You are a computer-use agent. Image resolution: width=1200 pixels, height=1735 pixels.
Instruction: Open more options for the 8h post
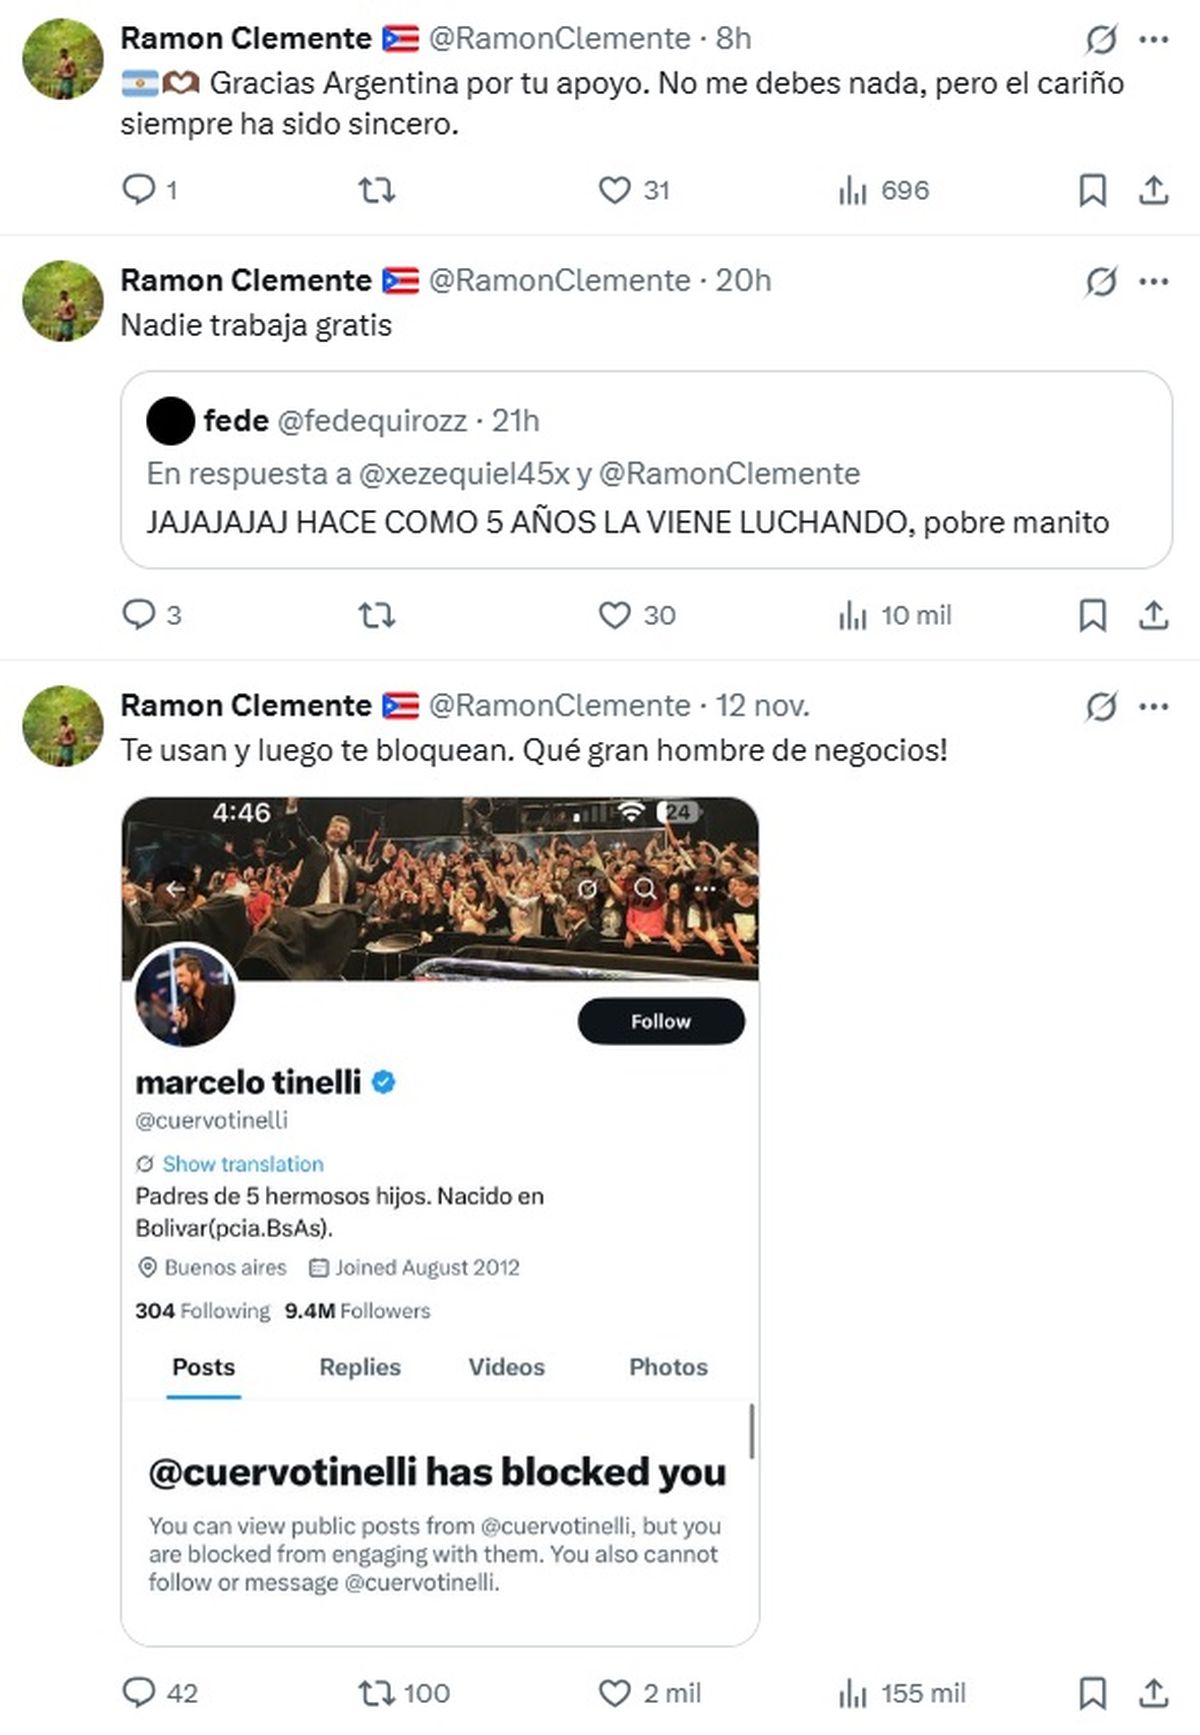pyautogui.click(x=1153, y=40)
